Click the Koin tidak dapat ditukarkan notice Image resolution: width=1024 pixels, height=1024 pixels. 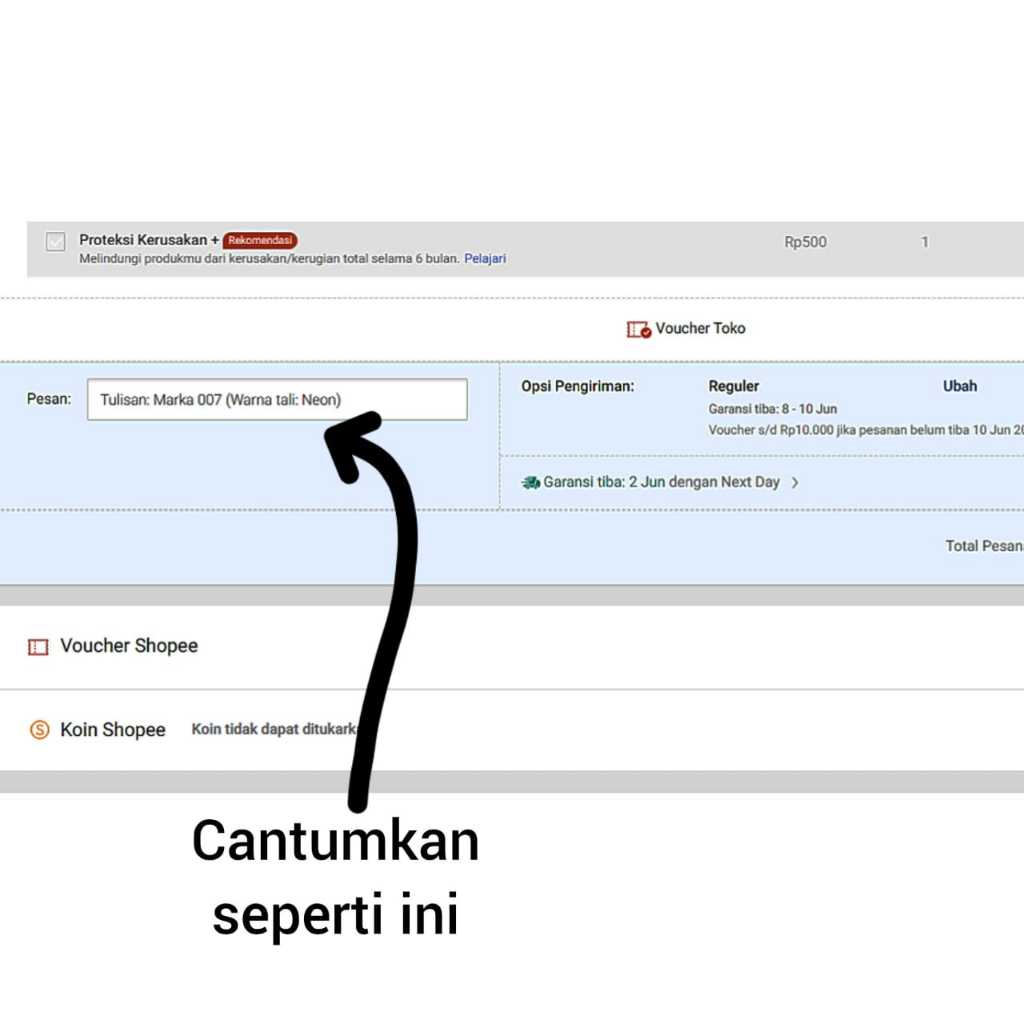tap(274, 729)
